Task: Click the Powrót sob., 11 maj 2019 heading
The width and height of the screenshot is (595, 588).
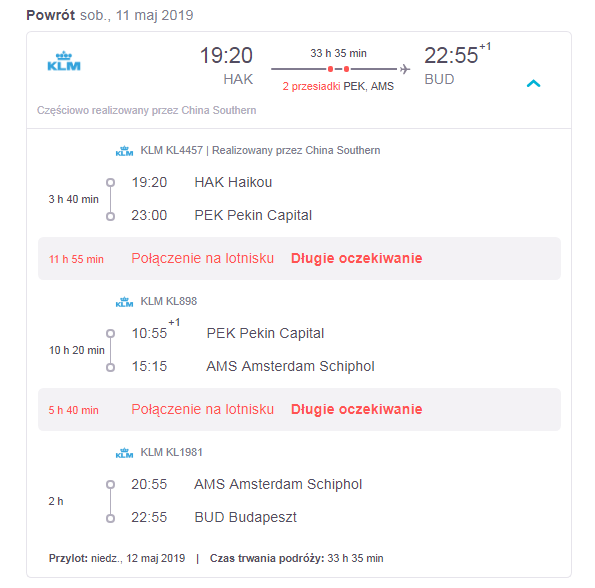Action: click(110, 15)
